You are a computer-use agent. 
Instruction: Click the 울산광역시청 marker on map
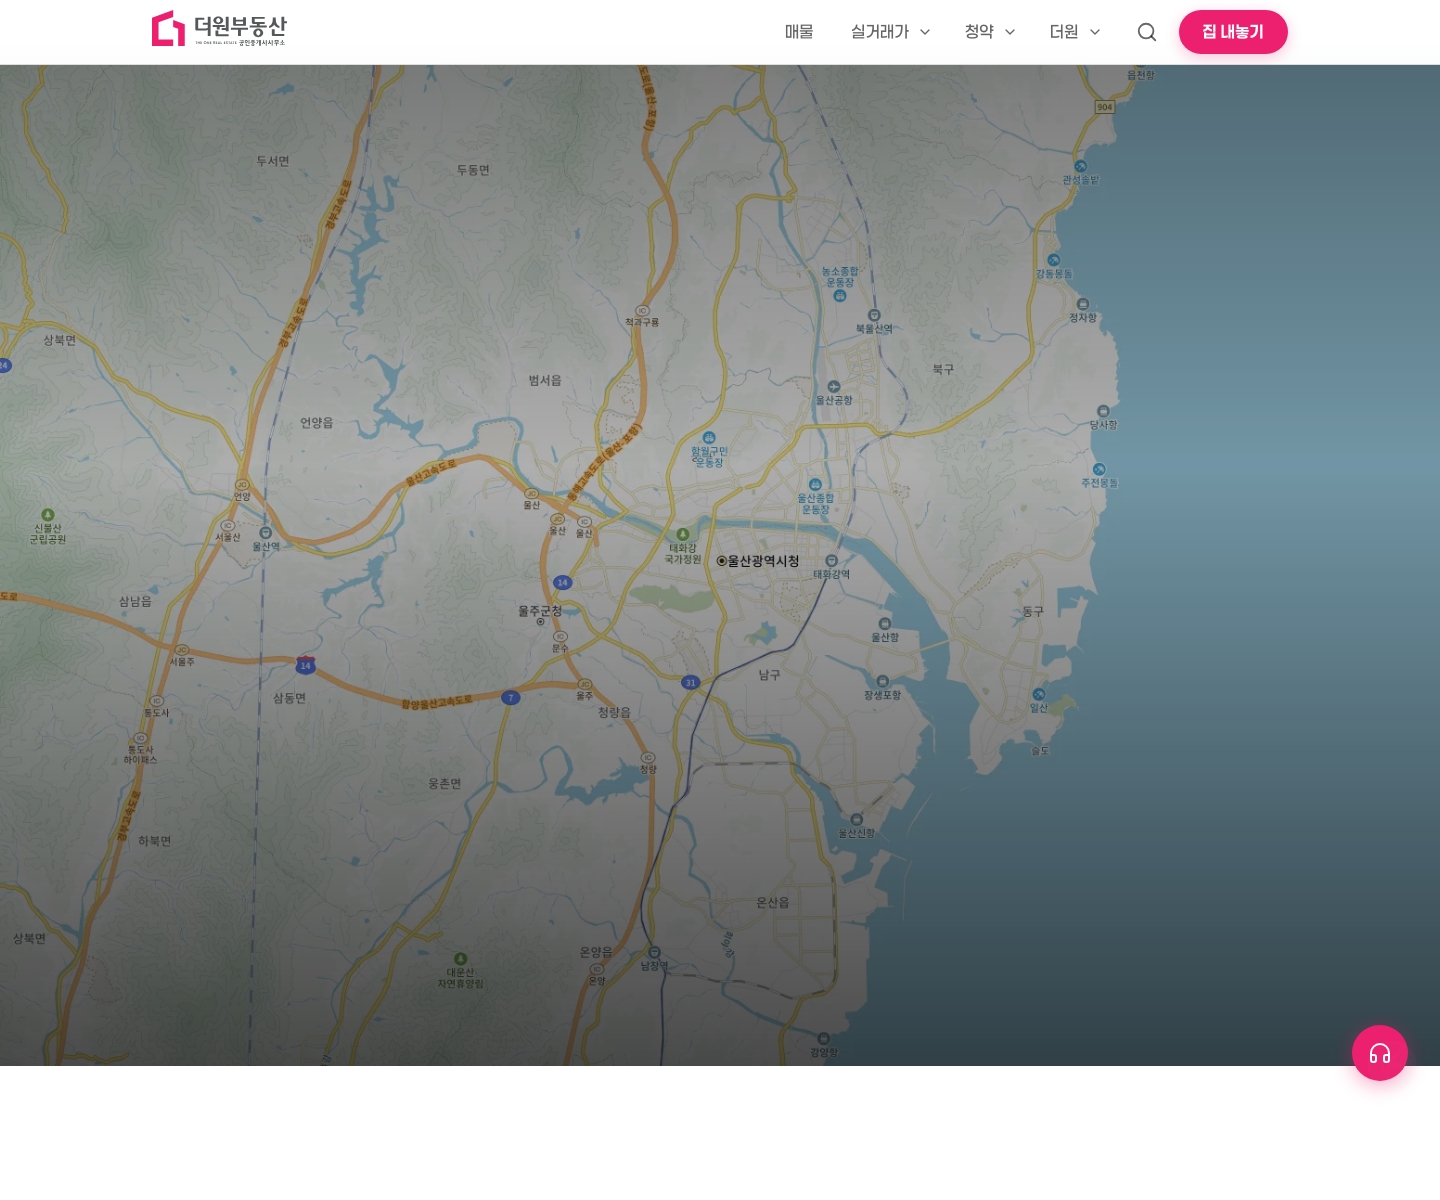tap(722, 561)
